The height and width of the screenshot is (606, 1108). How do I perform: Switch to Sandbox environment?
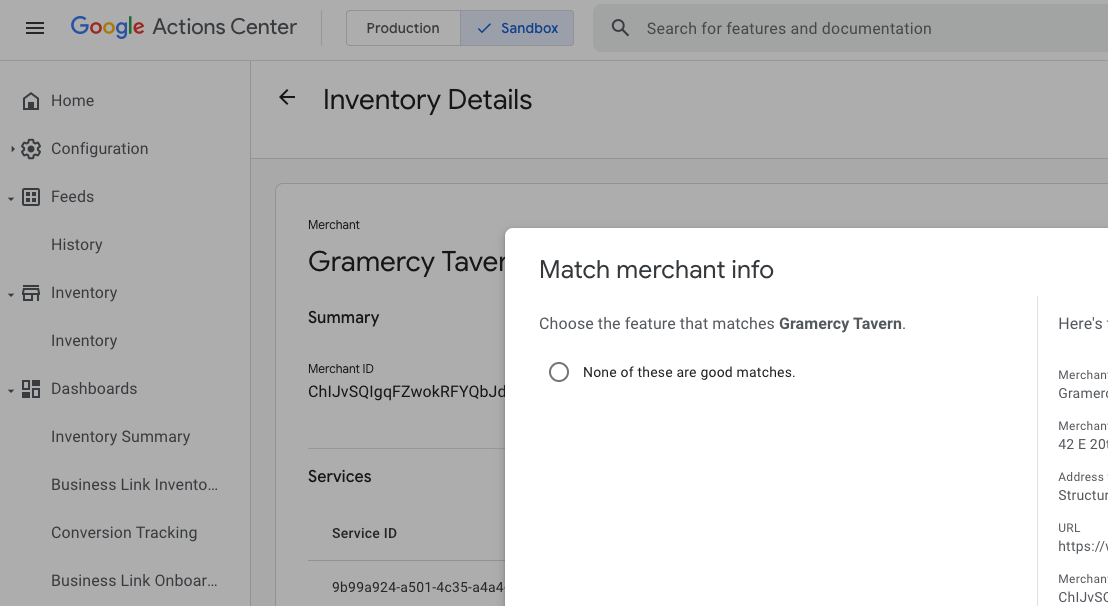(x=517, y=28)
